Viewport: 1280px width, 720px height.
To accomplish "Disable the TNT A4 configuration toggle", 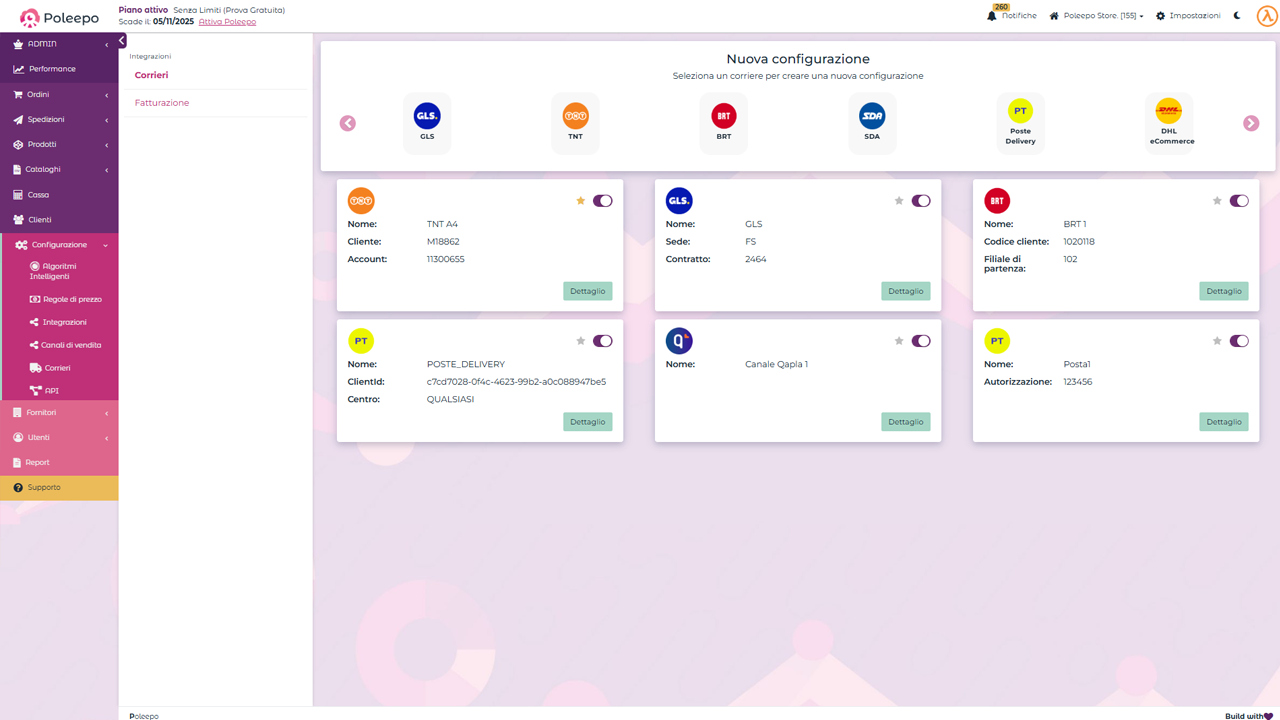I will [x=603, y=201].
